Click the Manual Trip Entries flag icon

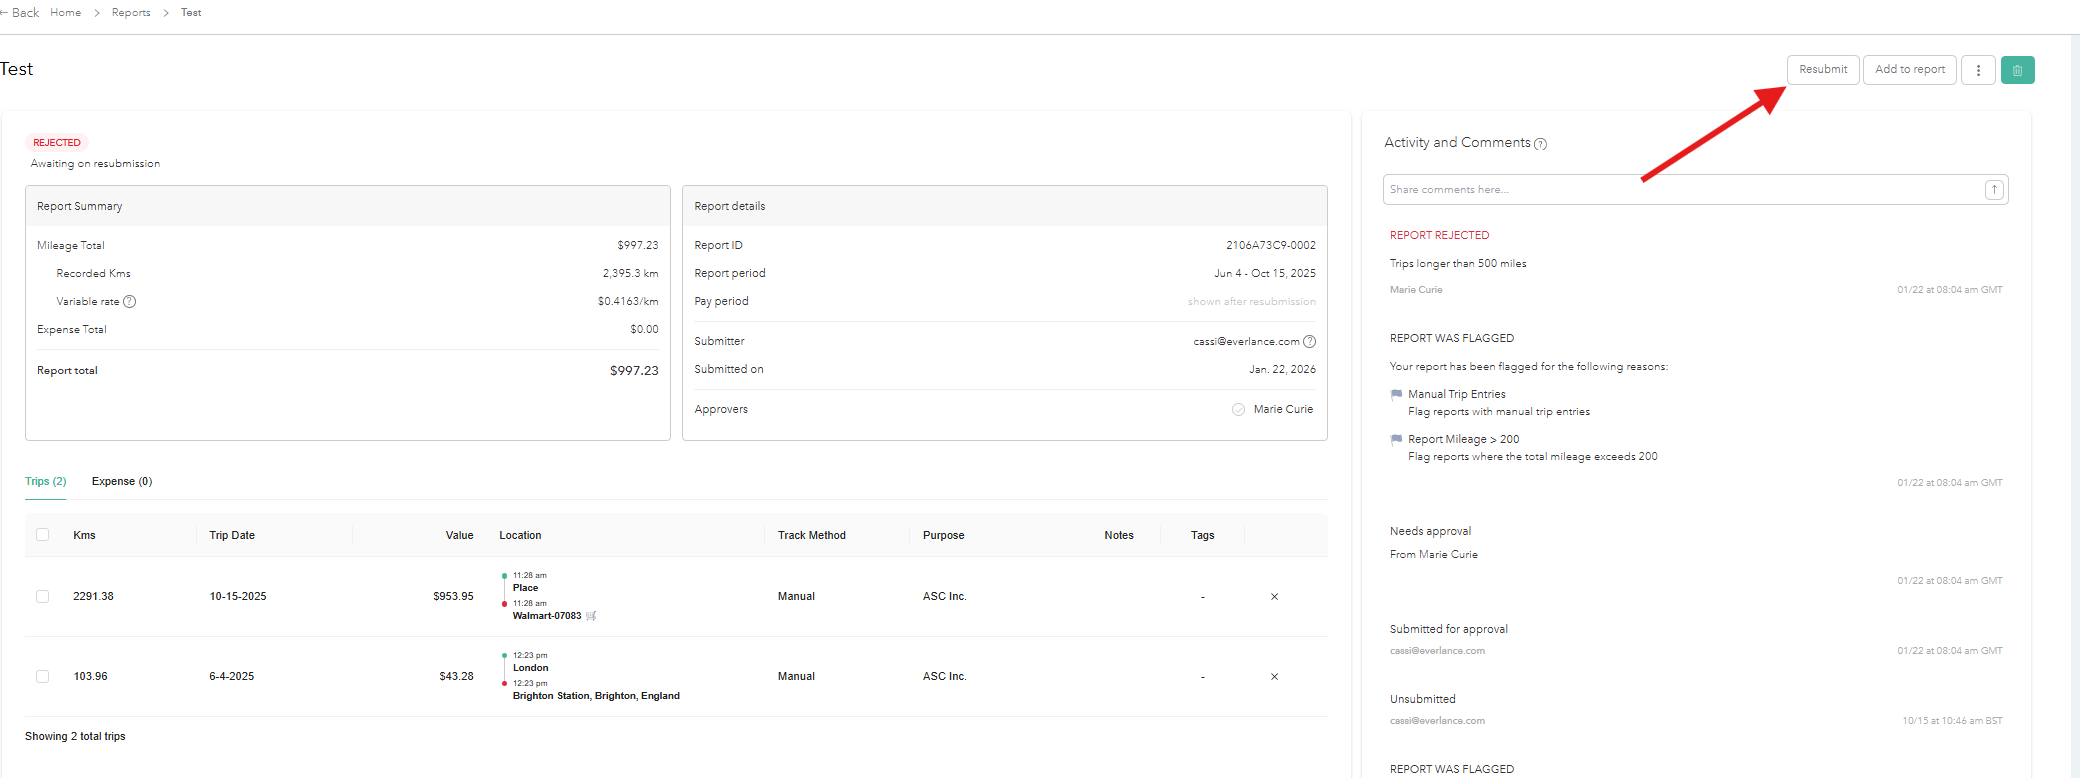(1396, 395)
